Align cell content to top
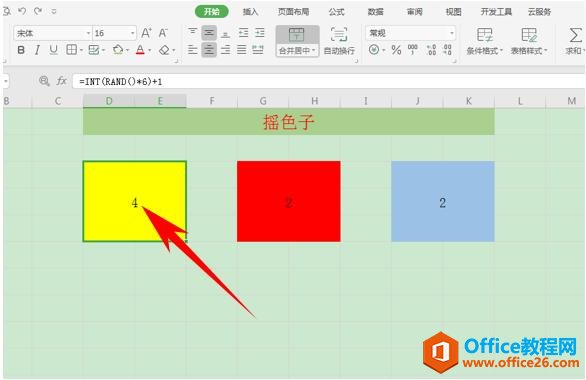The width and height of the screenshot is (586, 380). pos(192,33)
